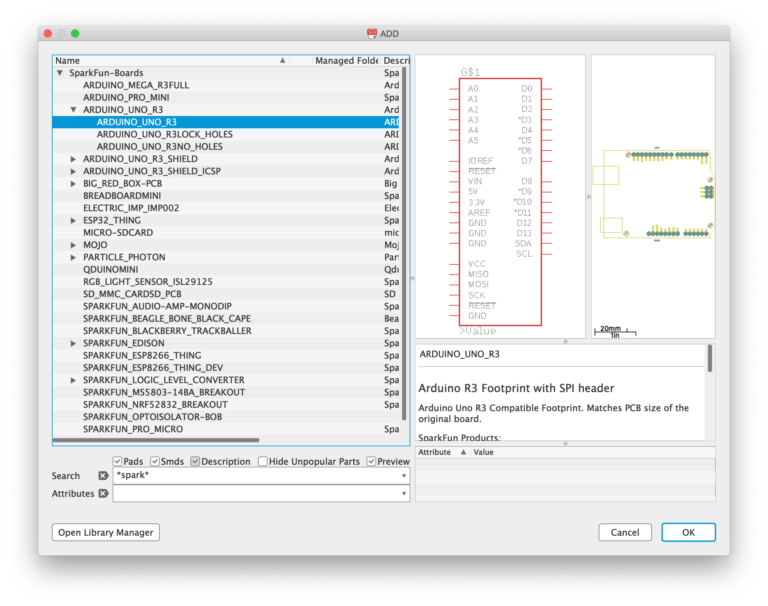
Task: Toggle the Preview checkbox
Action: [372, 461]
